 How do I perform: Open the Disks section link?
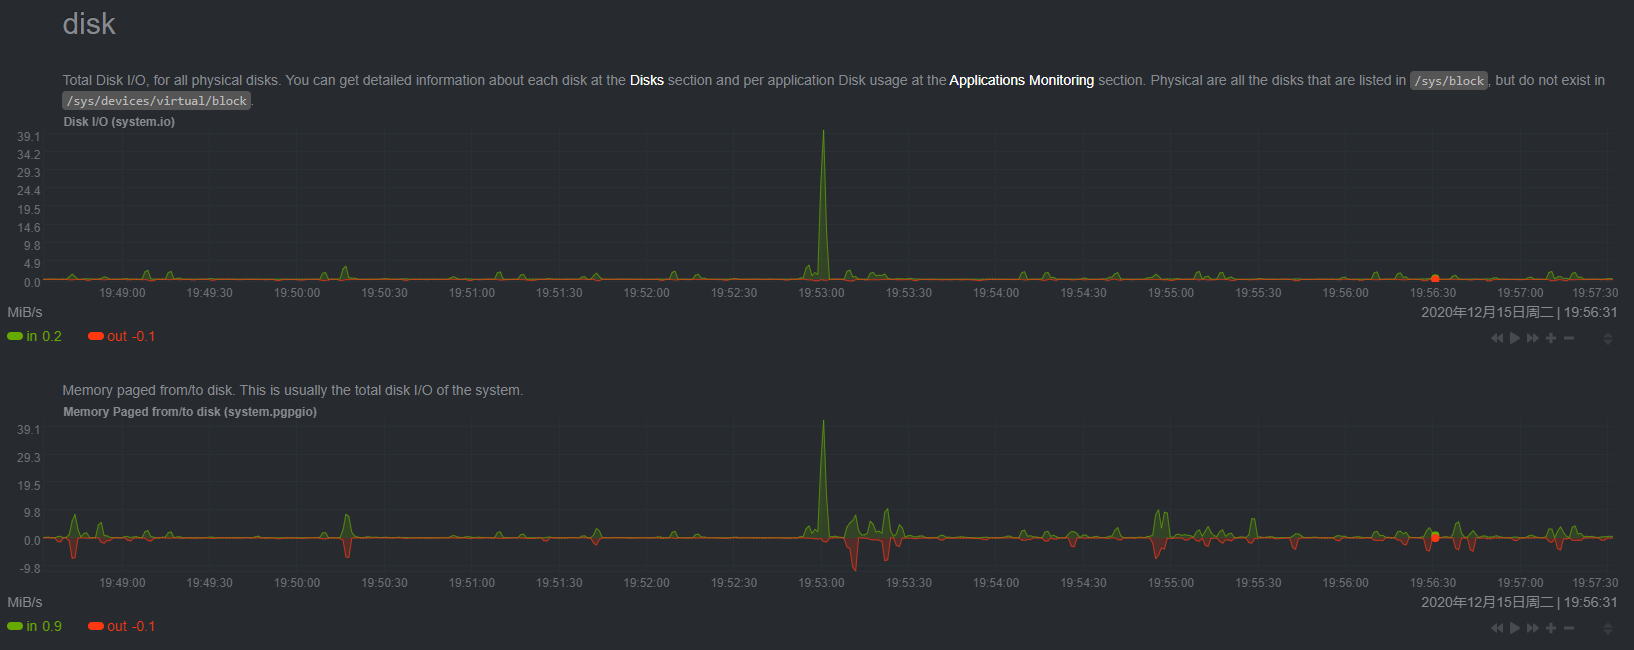647,80
